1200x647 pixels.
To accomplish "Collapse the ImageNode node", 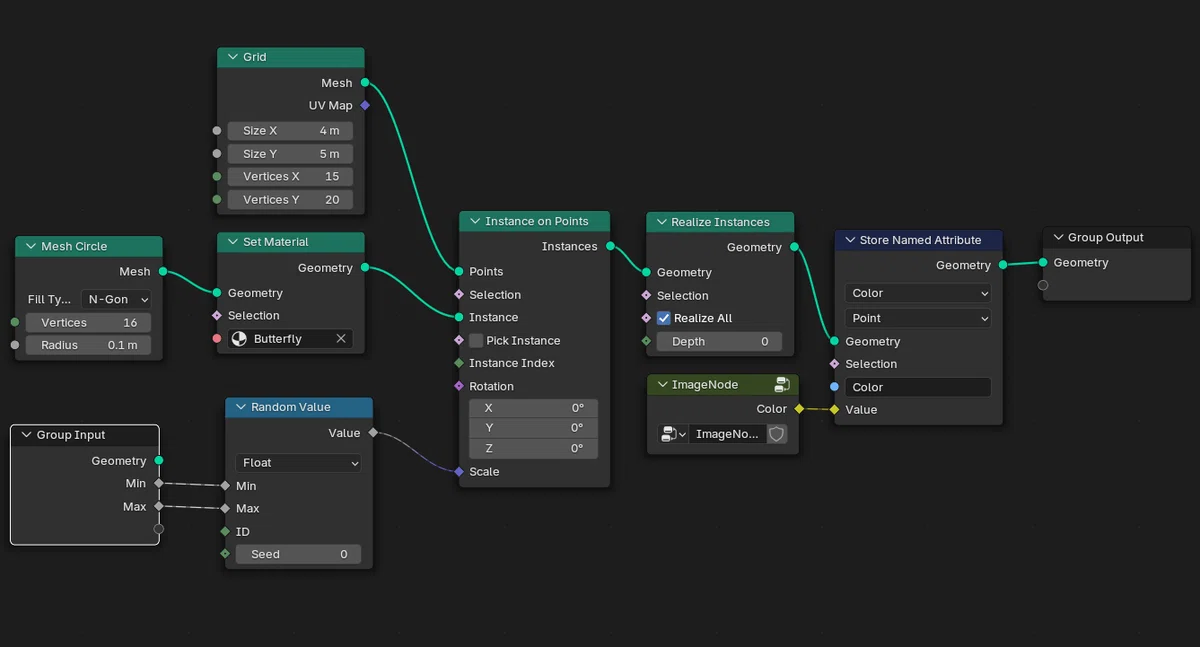I will (662, 384).
